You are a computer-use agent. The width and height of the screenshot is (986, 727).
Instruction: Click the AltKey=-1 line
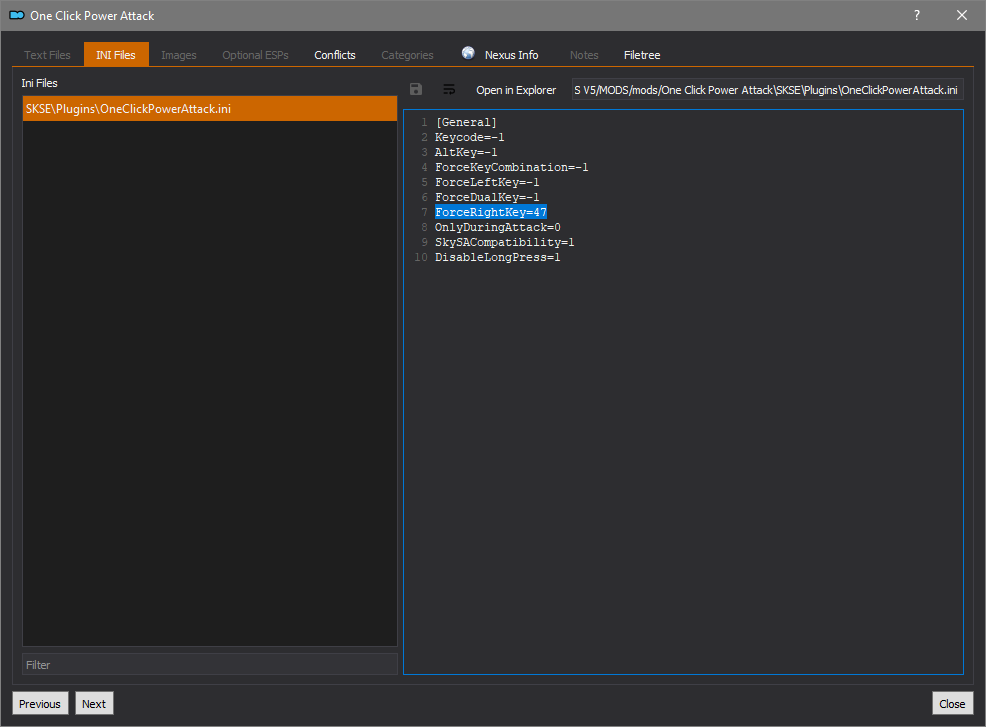click(466, 152)
